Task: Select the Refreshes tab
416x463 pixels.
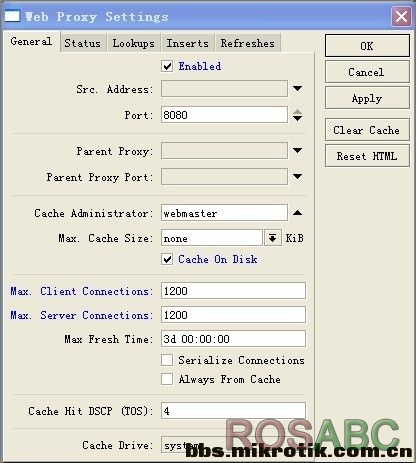Action: pyautogui.click(x=248, y=43)
